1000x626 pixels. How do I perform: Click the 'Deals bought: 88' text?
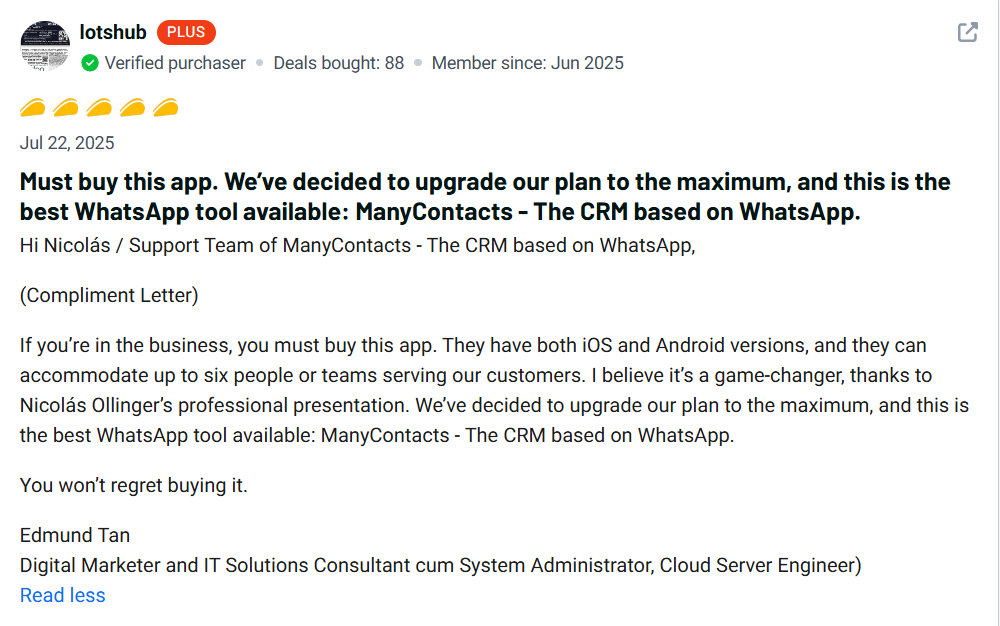tap(339, 63)
